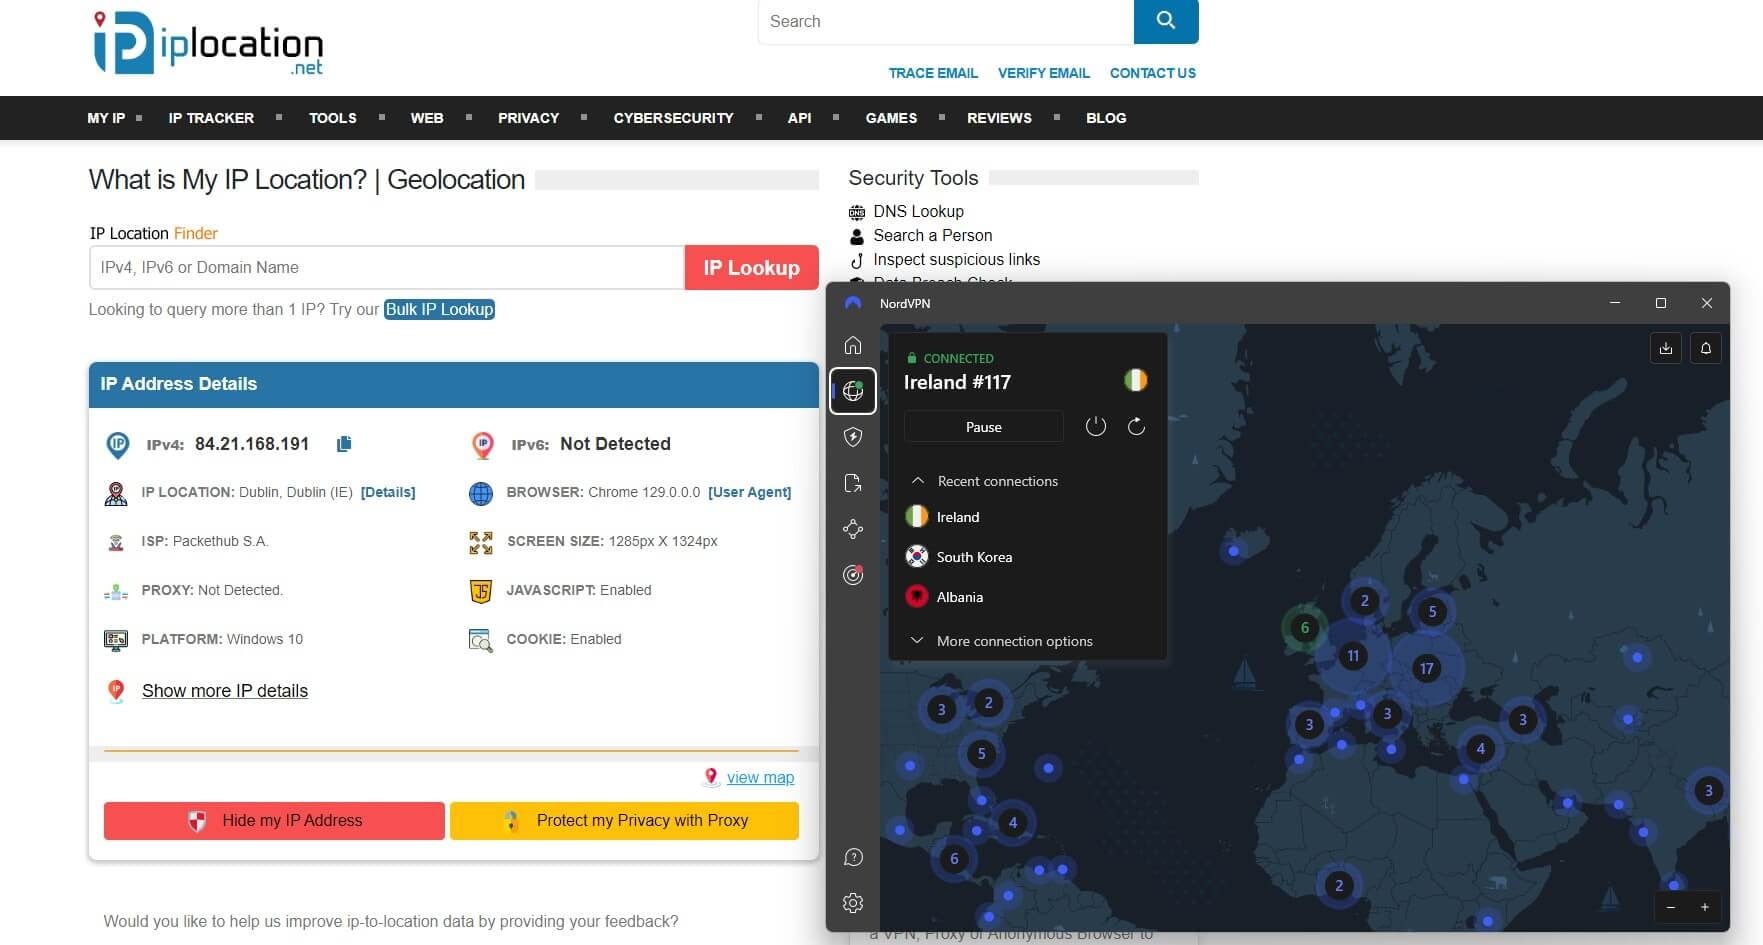Click the view map link
This screenshot has width=1763, height=945.
pyautogui.click(x=761, y=778)
